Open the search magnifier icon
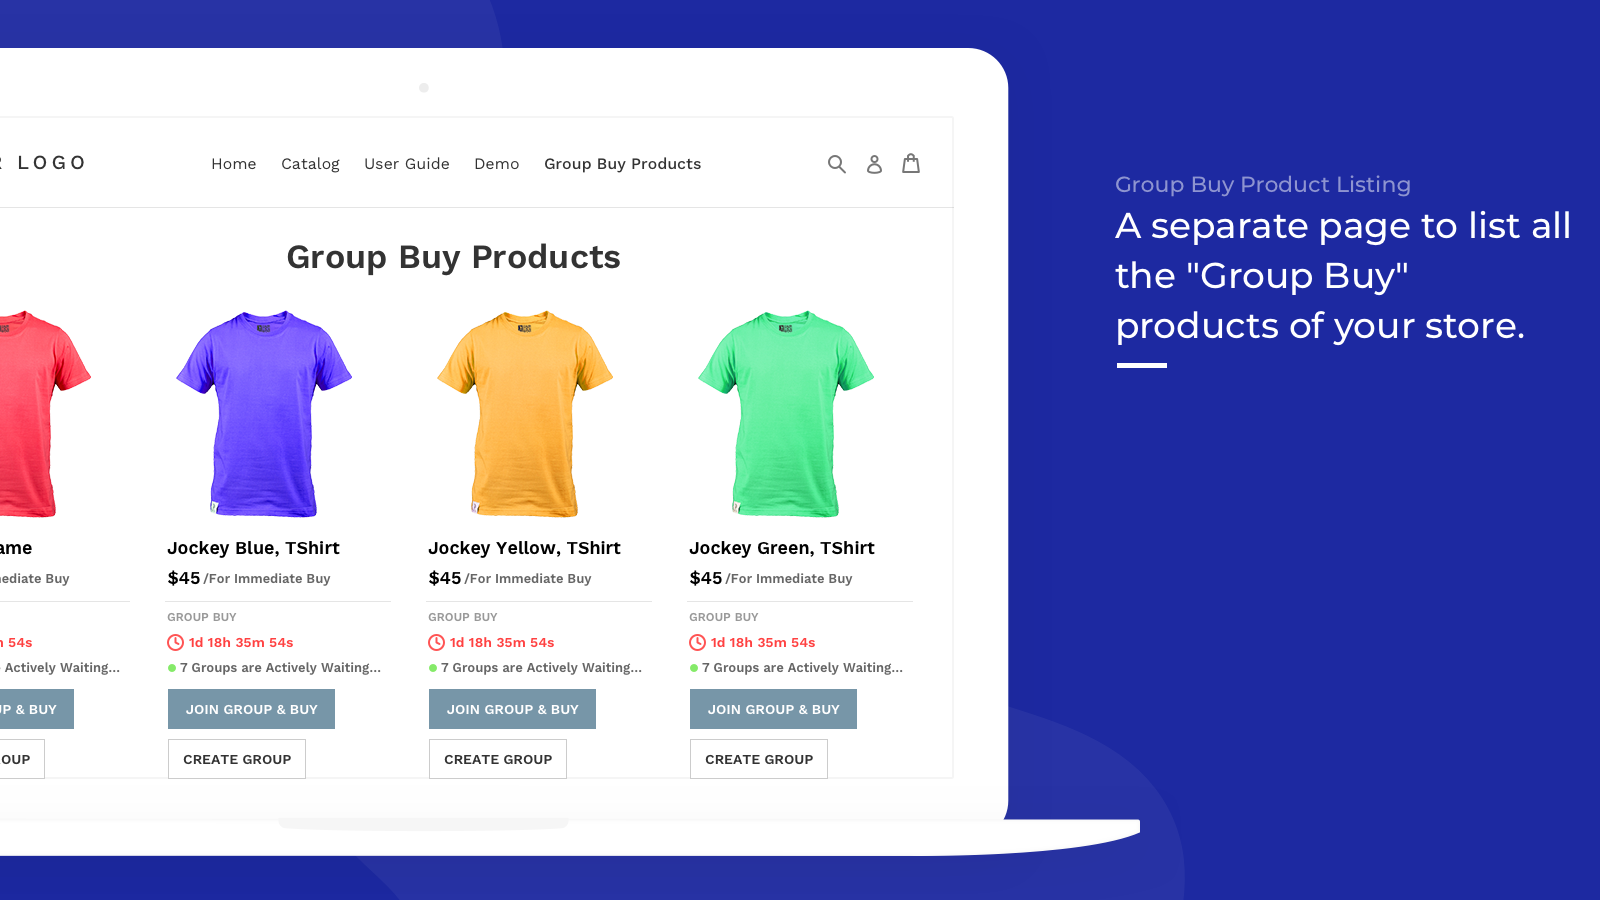This screenshot has height=900, width=1600. click(x=837, y=164)
